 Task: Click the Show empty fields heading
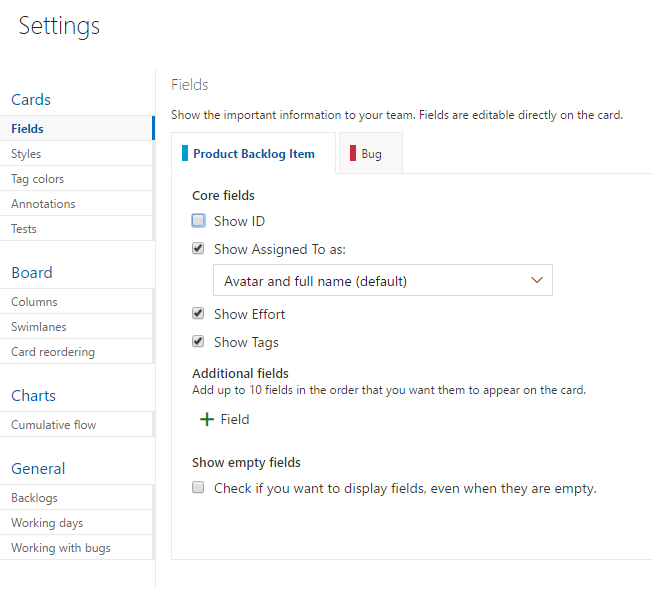(246, 462)
